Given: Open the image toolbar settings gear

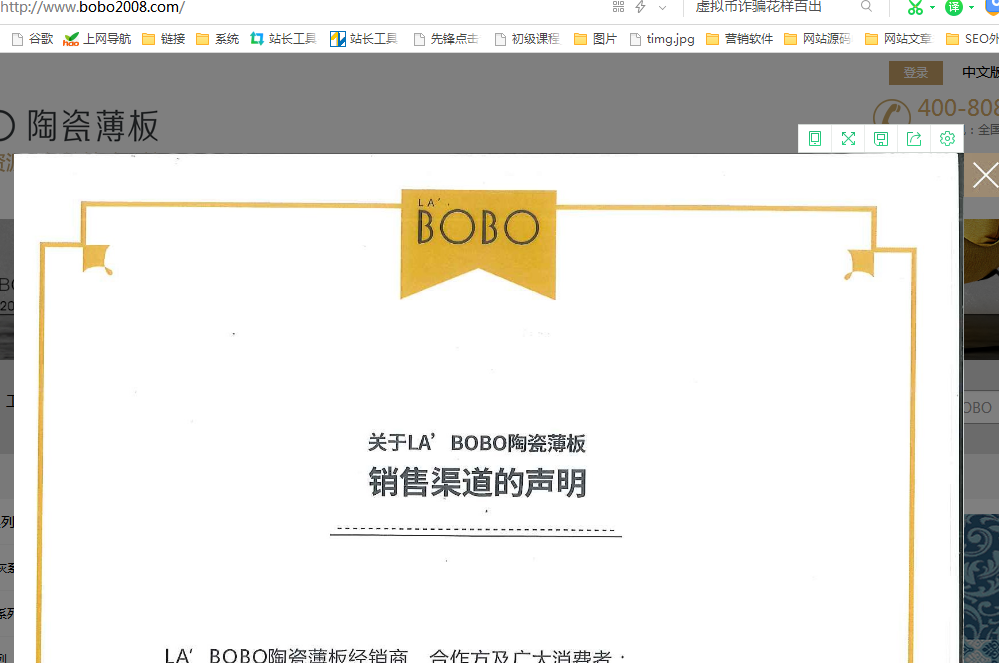Looking at the screenshot, I should [947, 139].
